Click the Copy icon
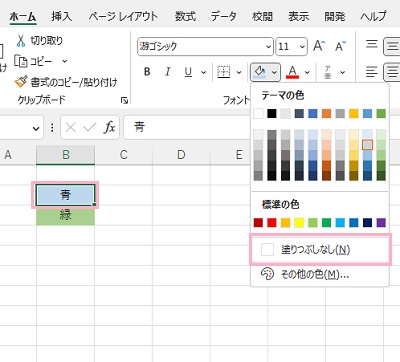 click(21, 61)
